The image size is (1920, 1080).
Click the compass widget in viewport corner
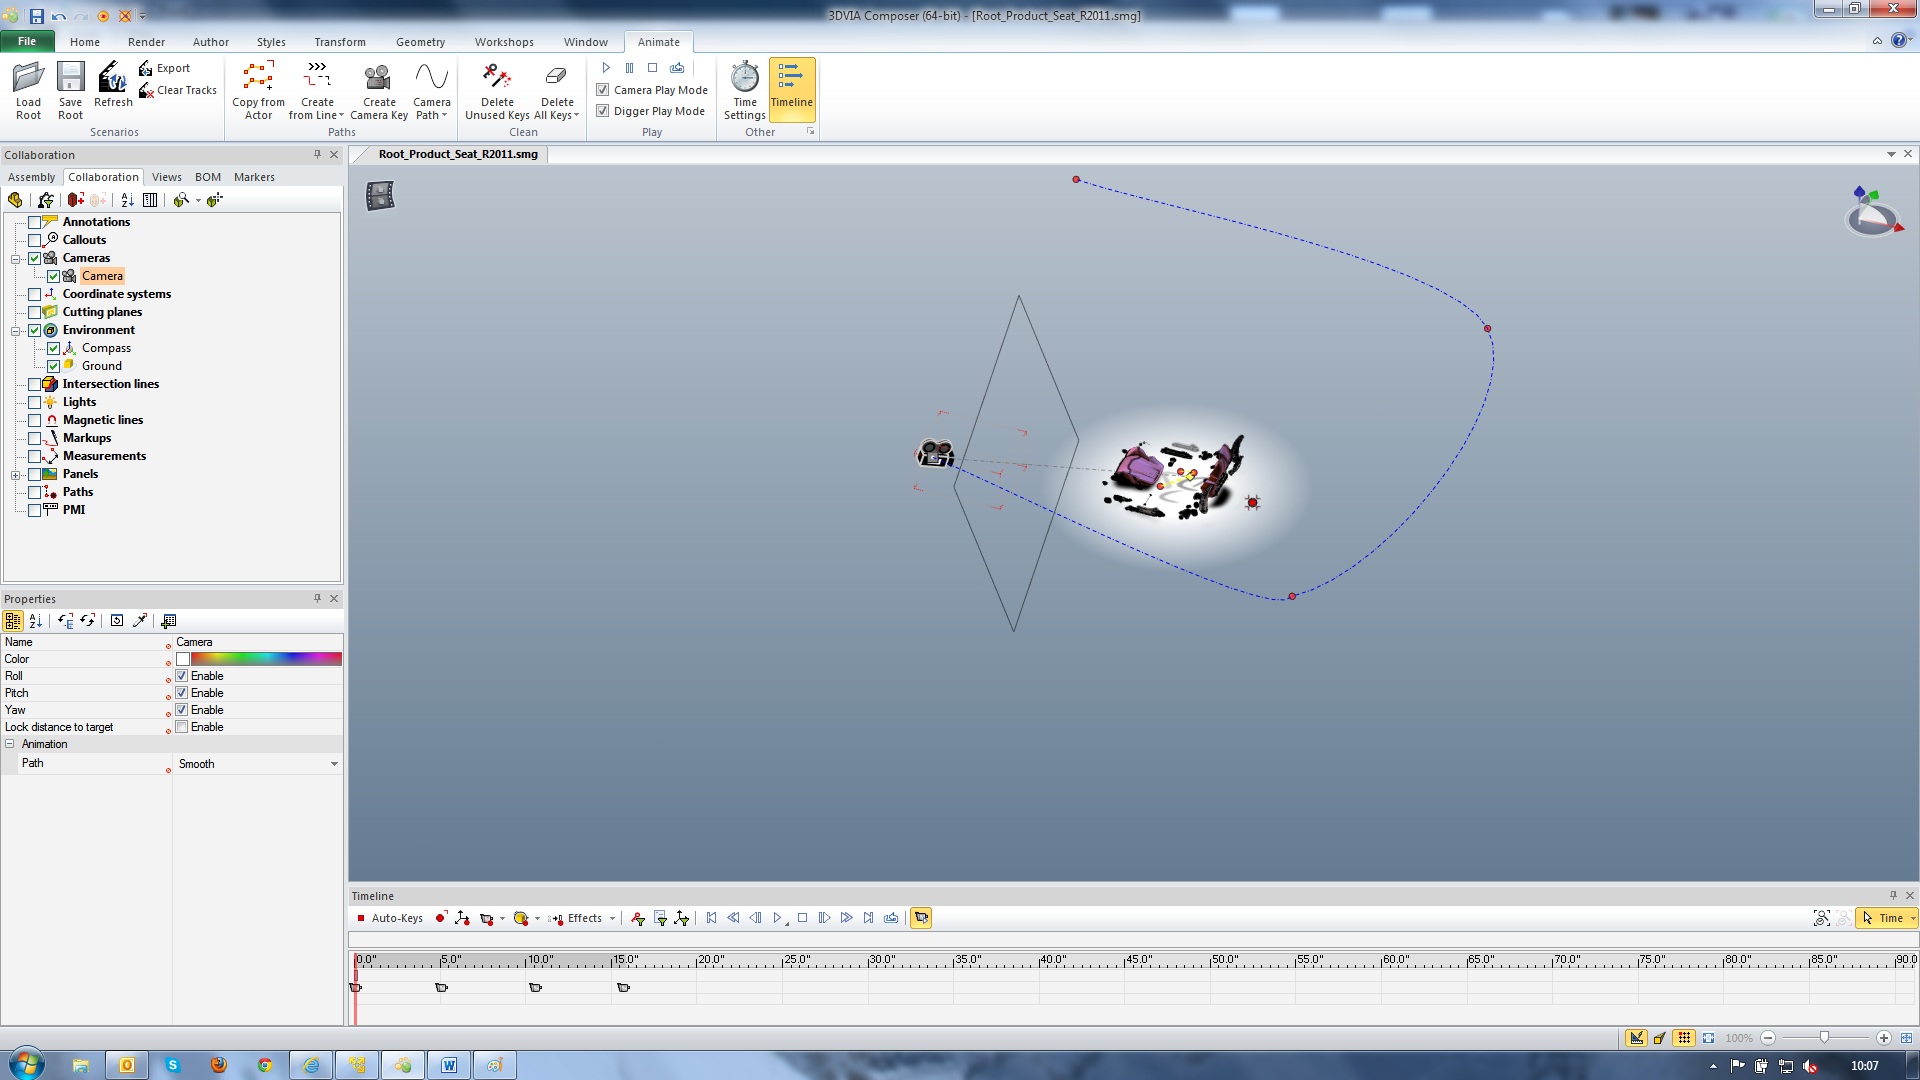[1874, 211]
